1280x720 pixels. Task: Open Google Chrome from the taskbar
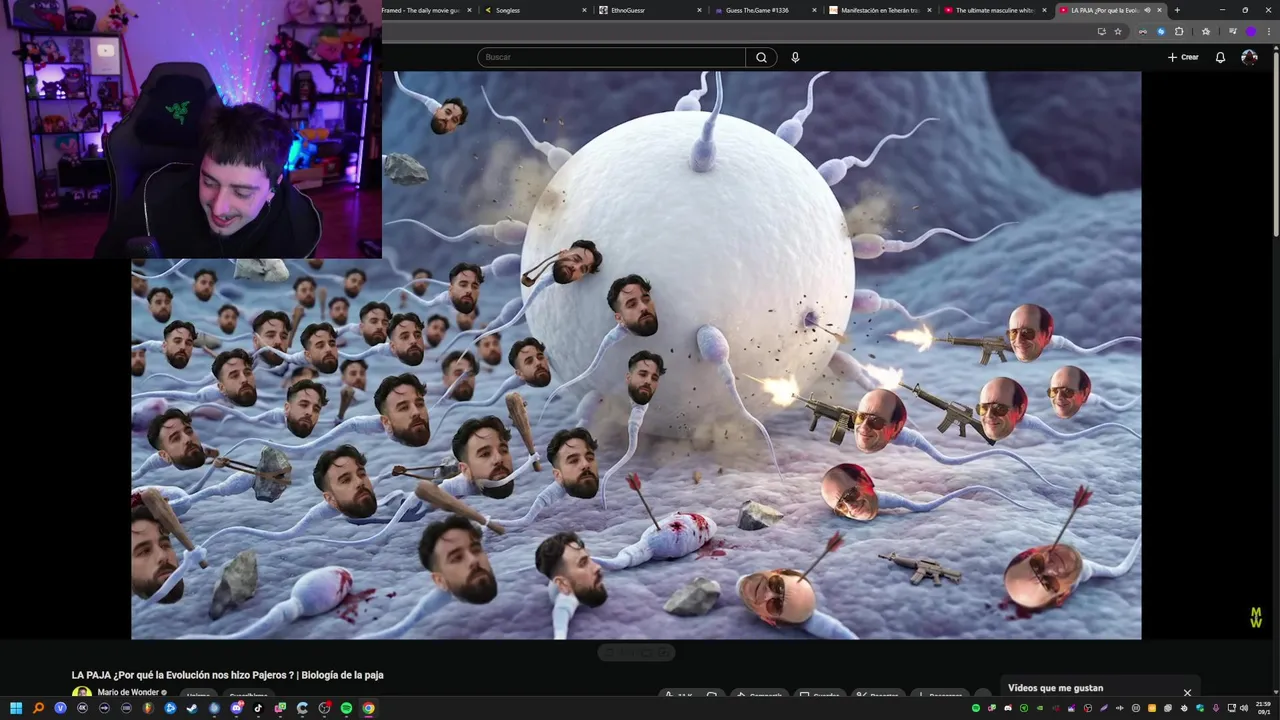(368, 708)
